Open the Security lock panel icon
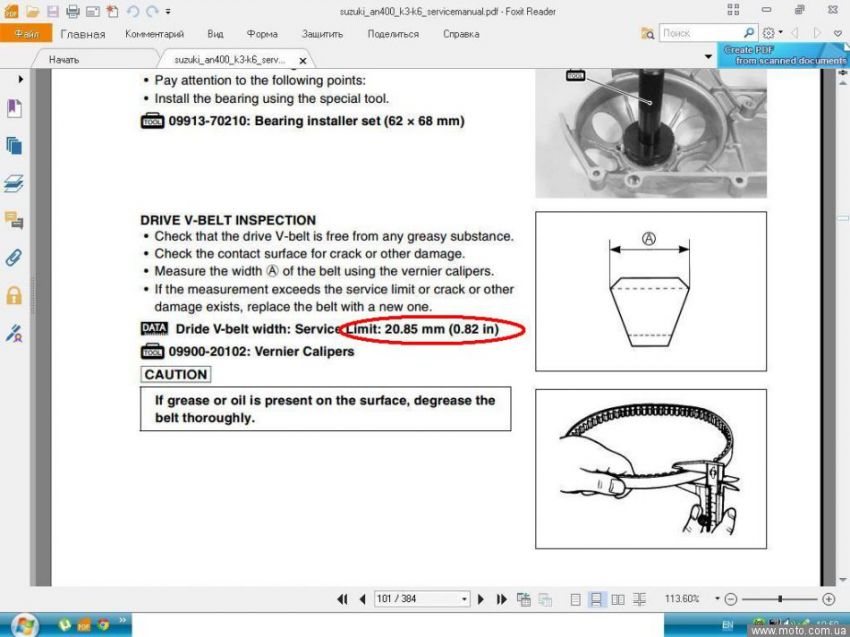Image resolution: width=850 pixels, height=637 pixels. [x=14, y=295]
